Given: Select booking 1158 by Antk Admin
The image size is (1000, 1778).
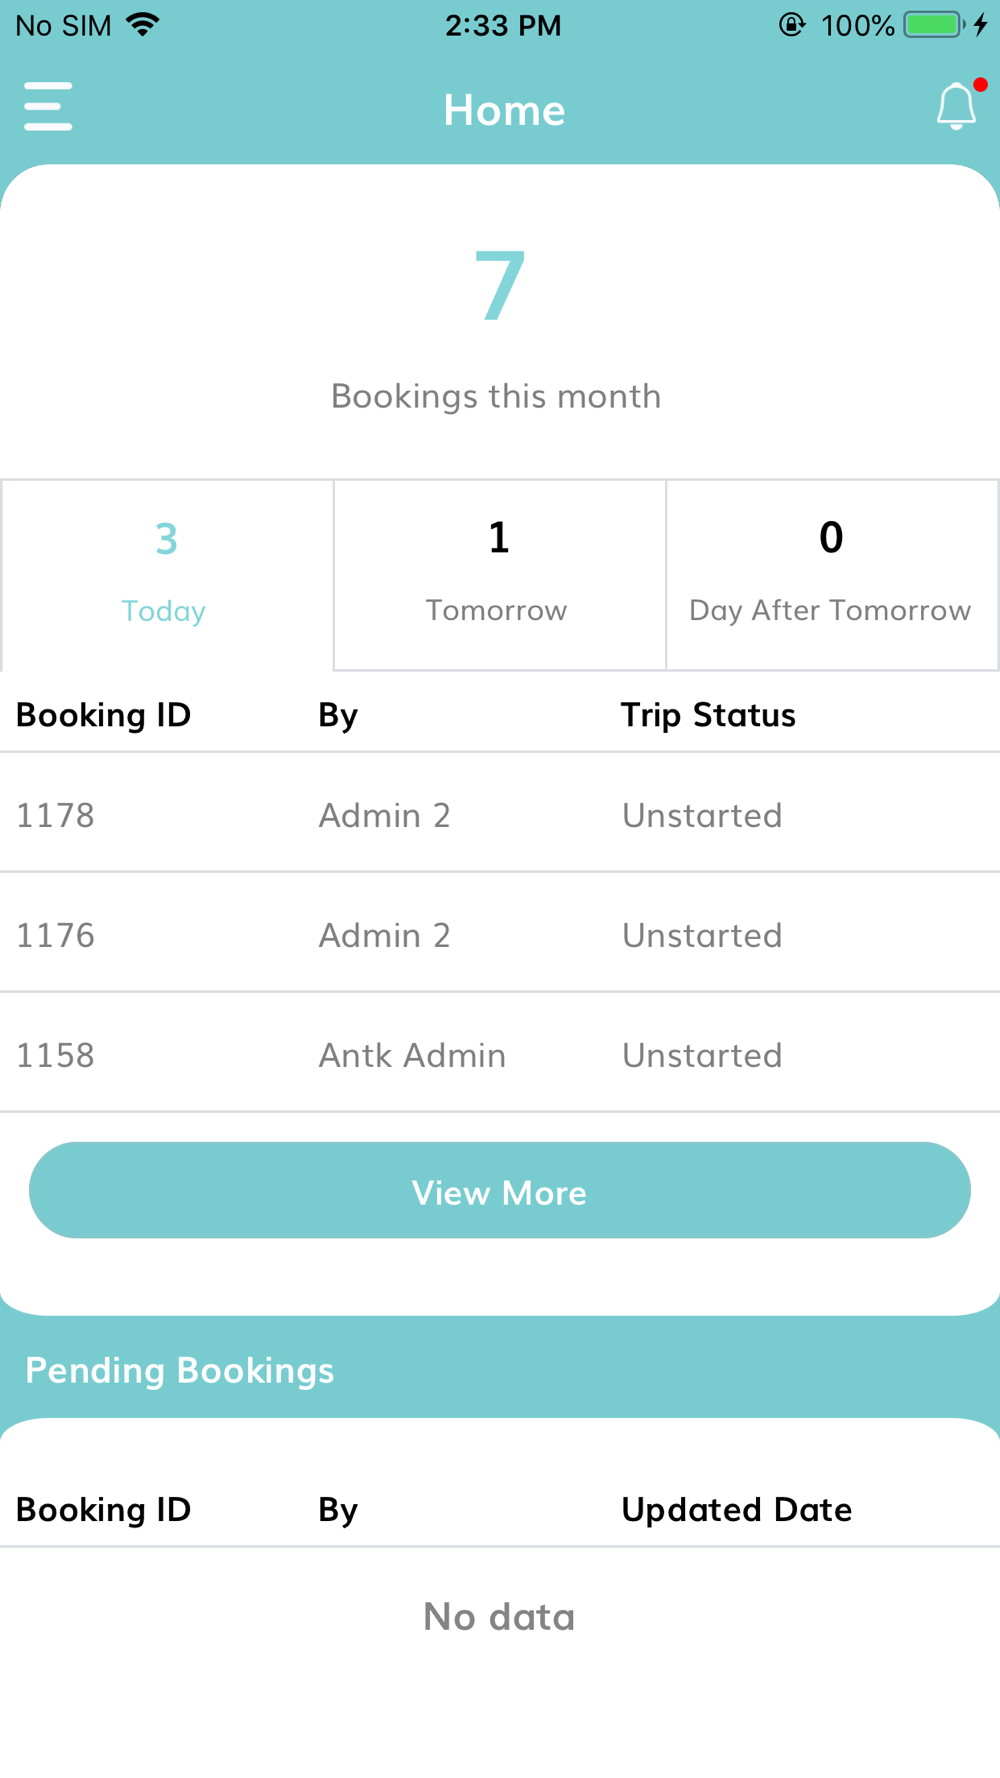Looking at the screenshot, I should tap(500, 1053).
